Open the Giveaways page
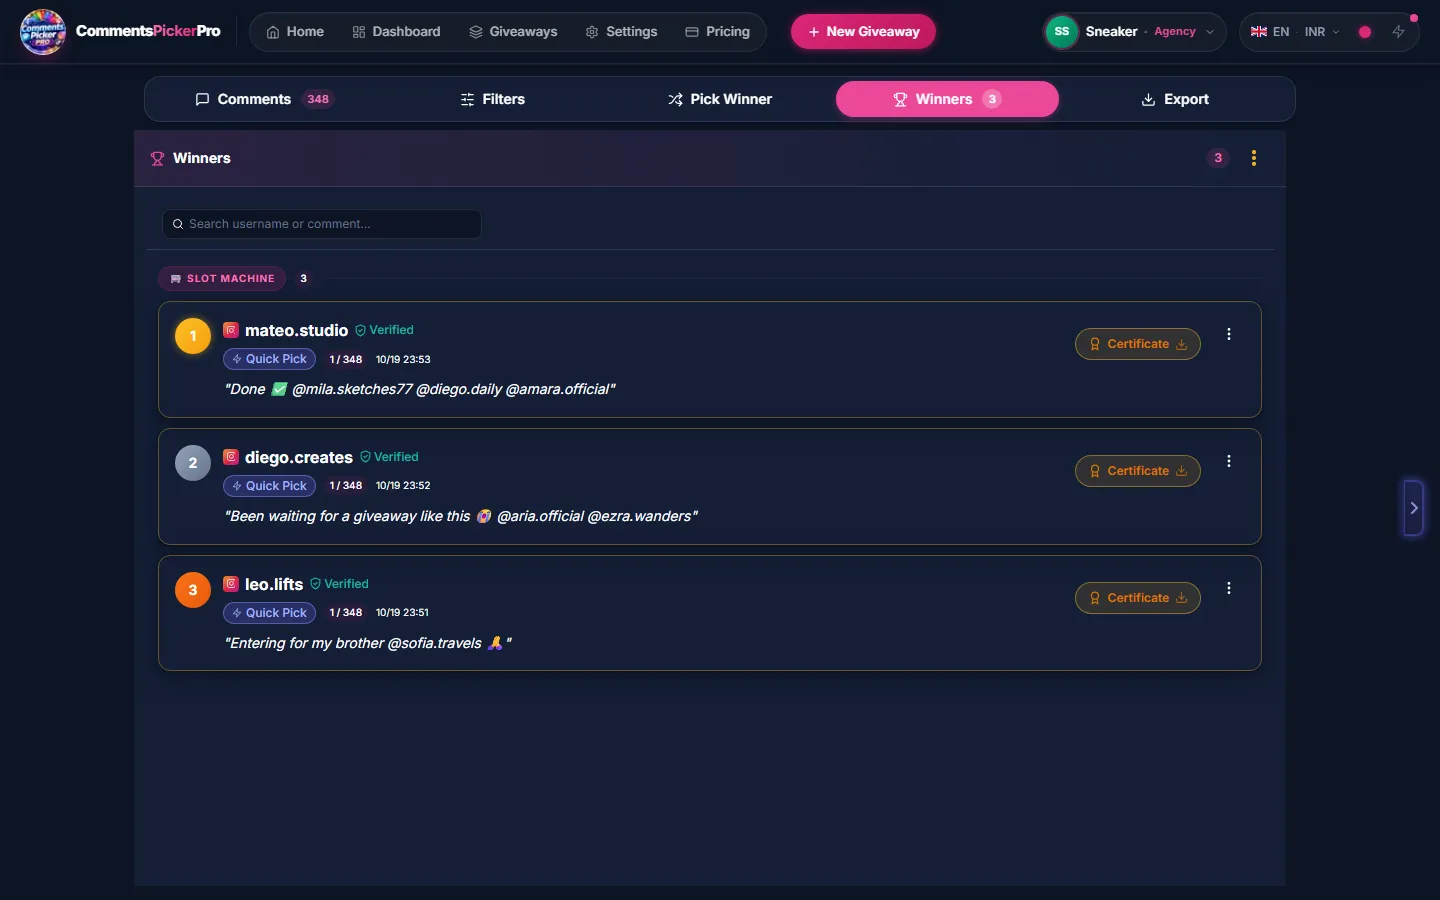The image size is (1440, 900). (x=513, y=32)
